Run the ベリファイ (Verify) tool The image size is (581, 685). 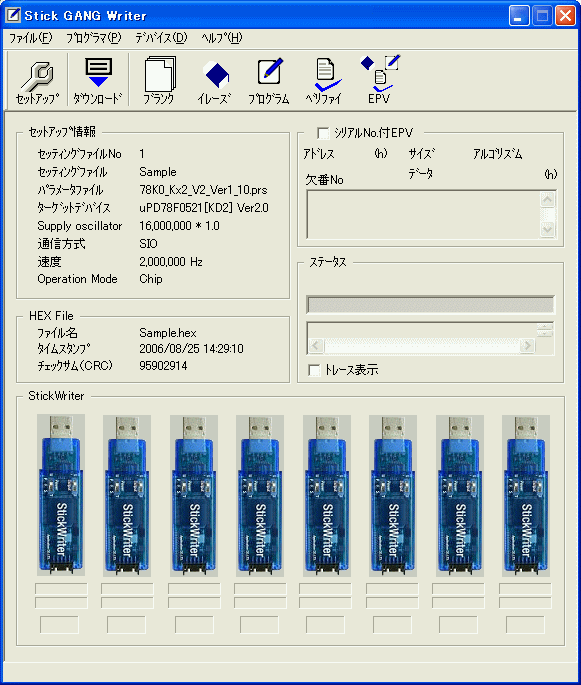click(324, 81)
